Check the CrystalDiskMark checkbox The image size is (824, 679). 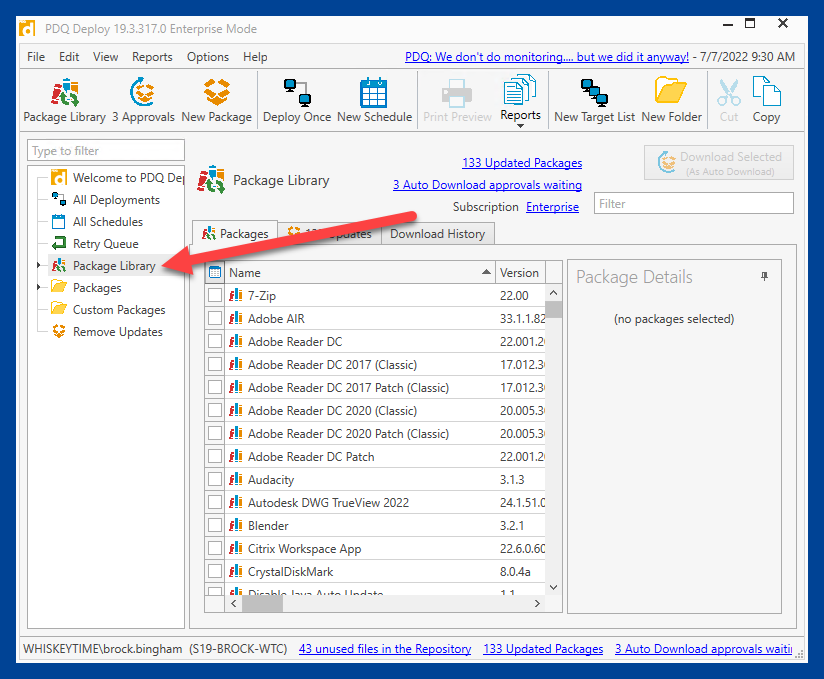coord(214,572)
